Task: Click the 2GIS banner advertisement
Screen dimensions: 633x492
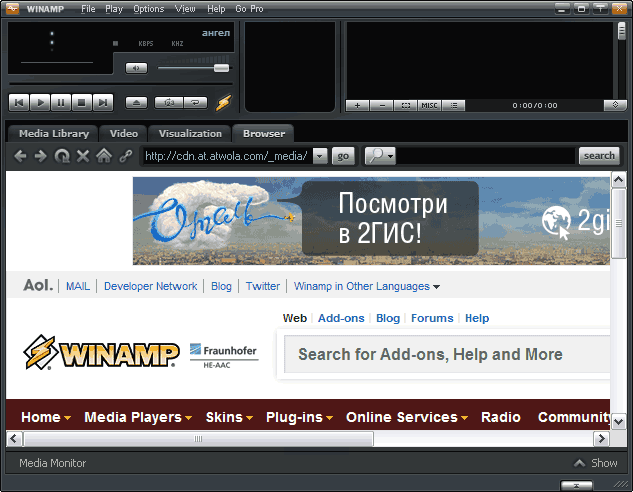Action: [x=371, y=221]
